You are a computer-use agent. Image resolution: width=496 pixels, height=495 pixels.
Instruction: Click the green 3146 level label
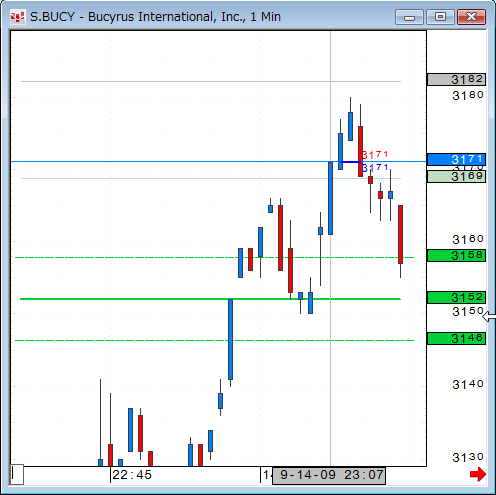pos(456,338)
